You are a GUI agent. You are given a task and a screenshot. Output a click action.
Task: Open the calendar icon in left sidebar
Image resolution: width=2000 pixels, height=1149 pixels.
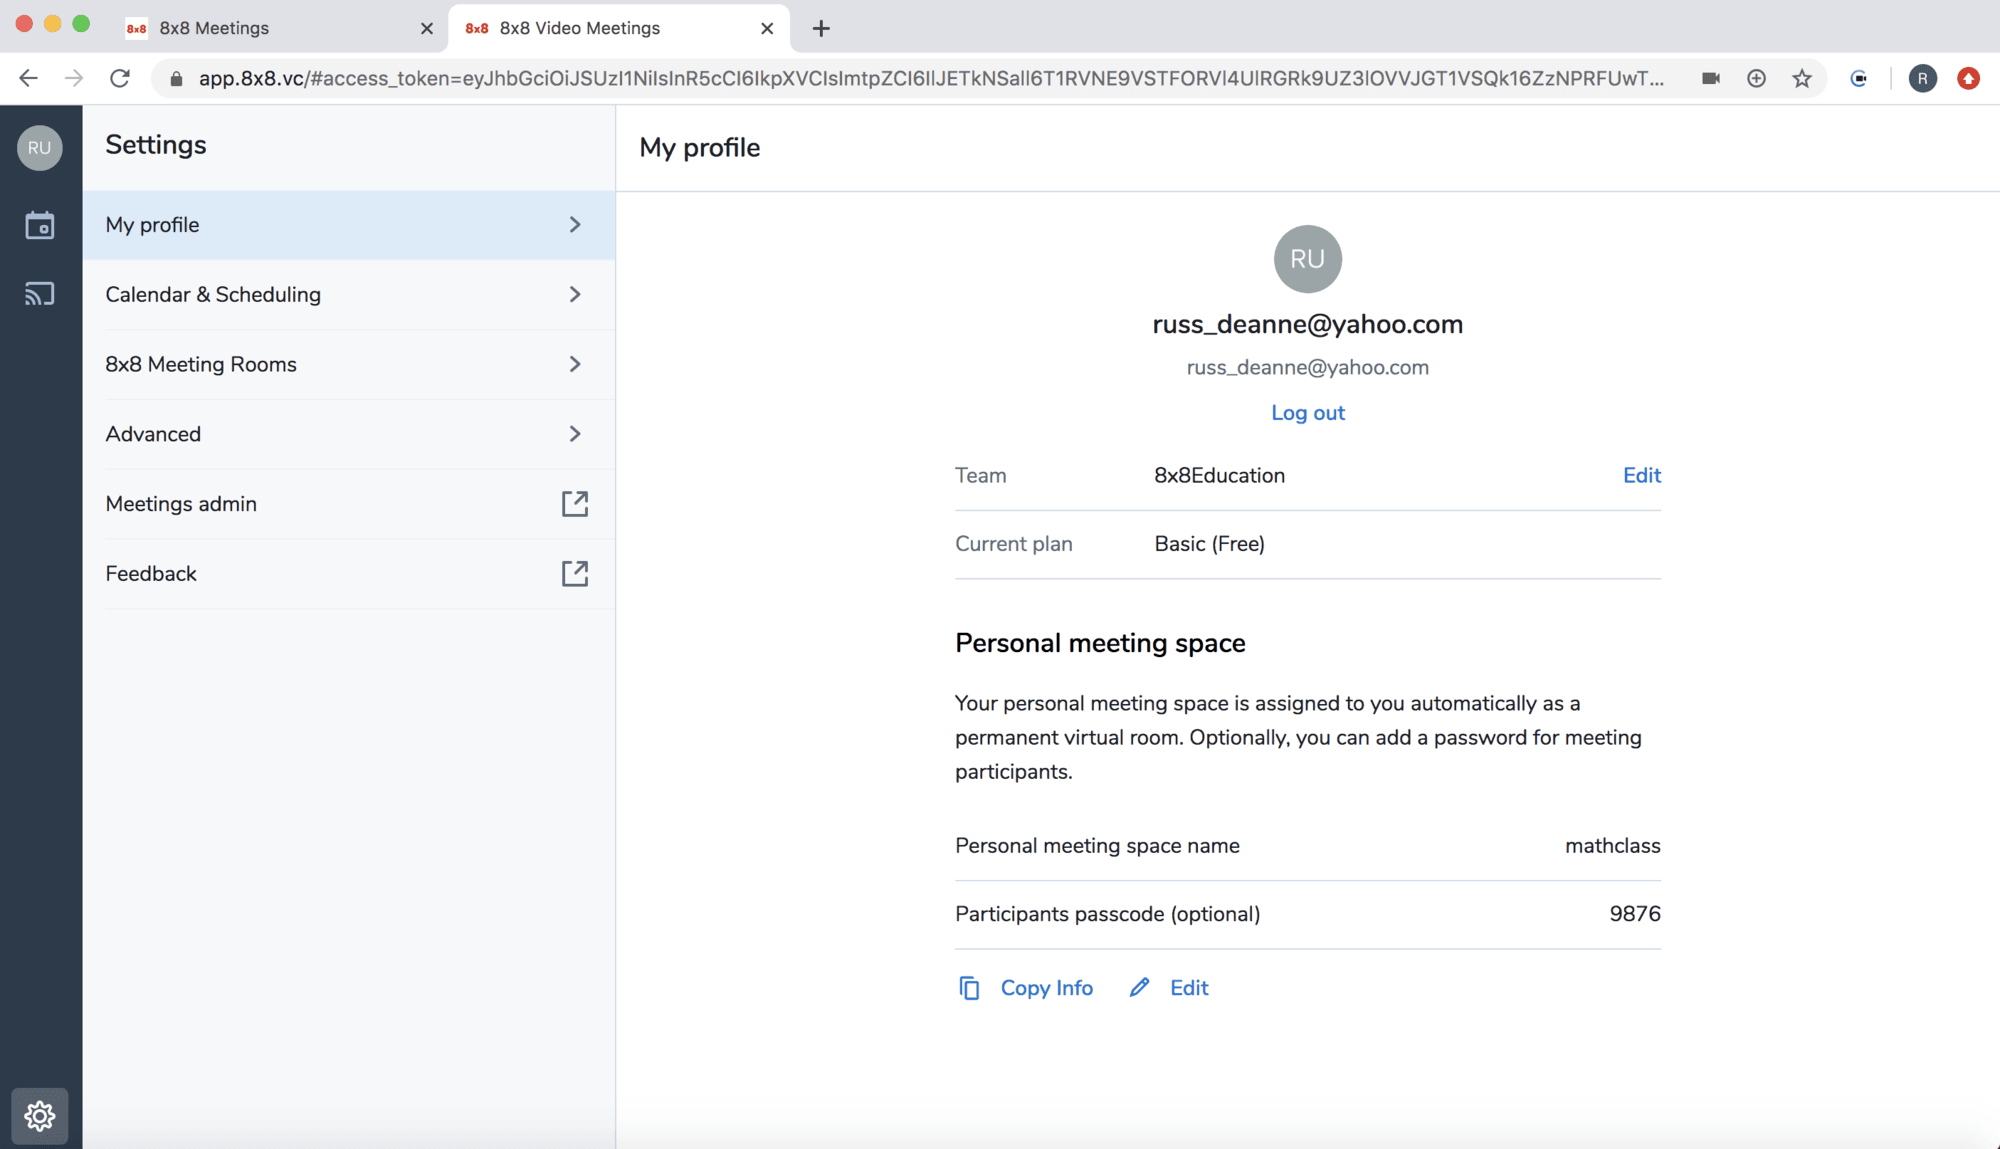tap(40, 226)
